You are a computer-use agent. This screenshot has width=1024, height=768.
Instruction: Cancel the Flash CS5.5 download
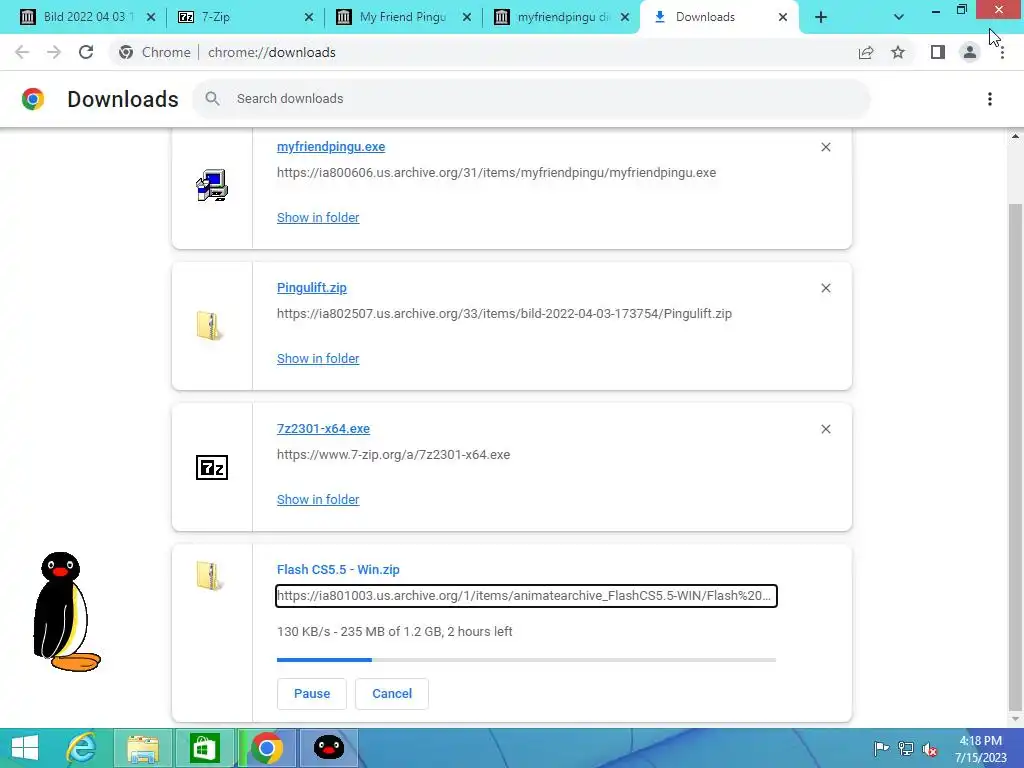(x=392, y=694)
